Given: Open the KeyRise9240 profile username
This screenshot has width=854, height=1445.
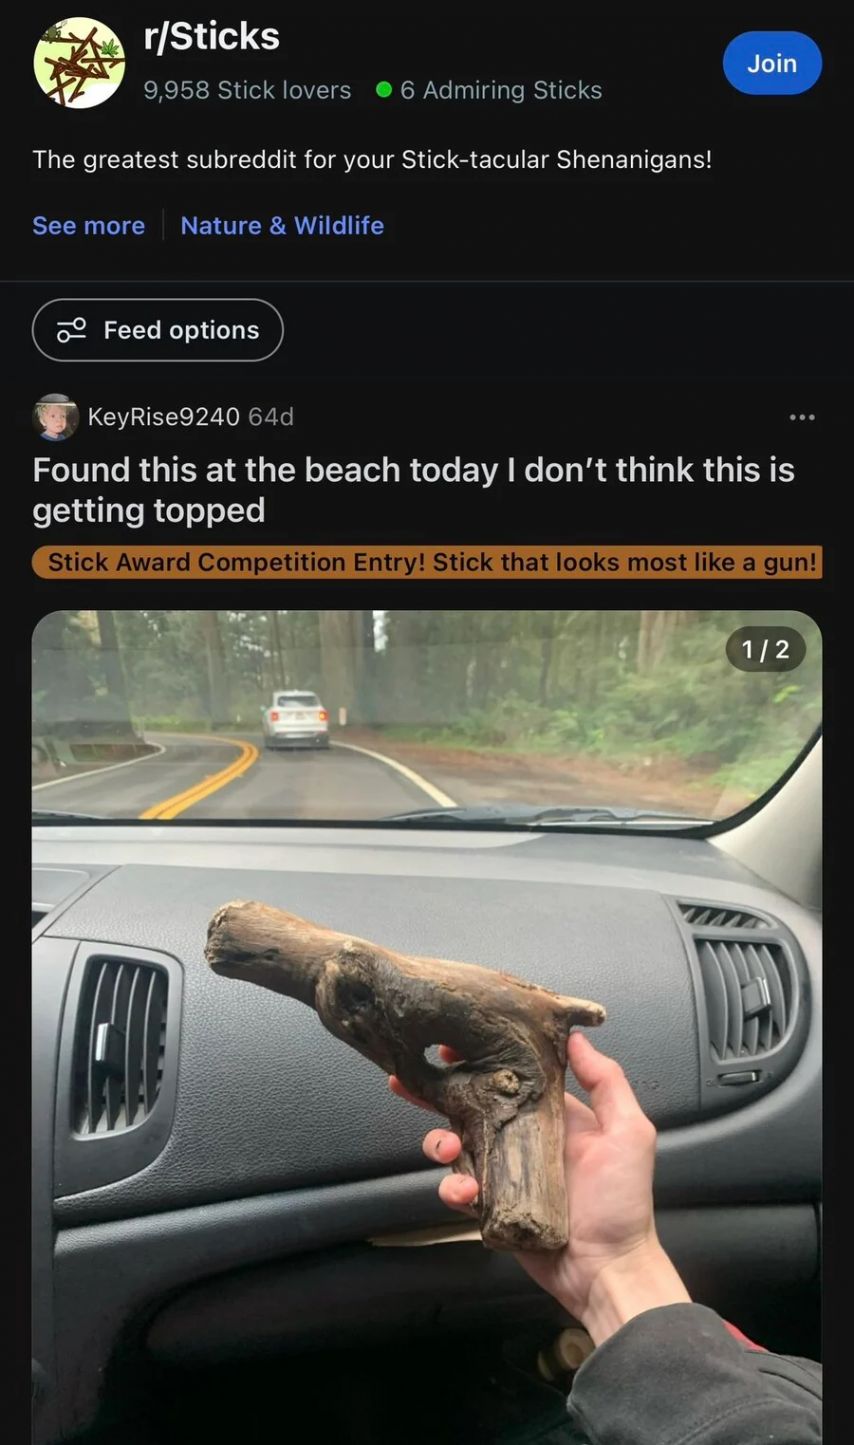Looking at the screenshot, I should (x=164, y=417).
